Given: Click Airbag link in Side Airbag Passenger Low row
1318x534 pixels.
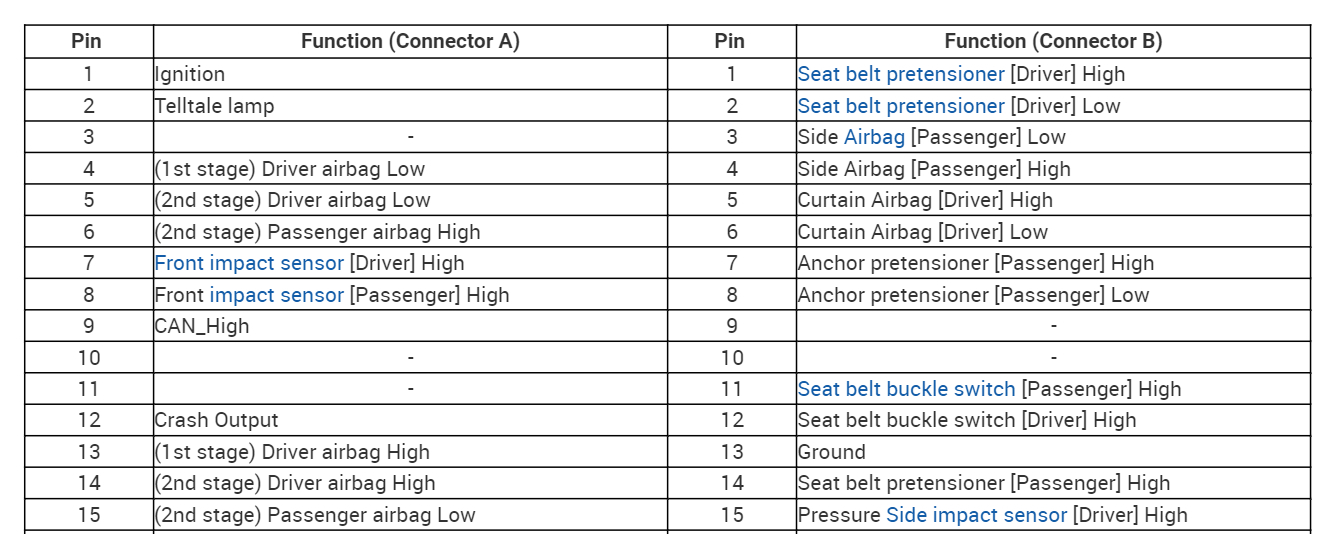Looking at the screenshot, I should pos(874,137).
